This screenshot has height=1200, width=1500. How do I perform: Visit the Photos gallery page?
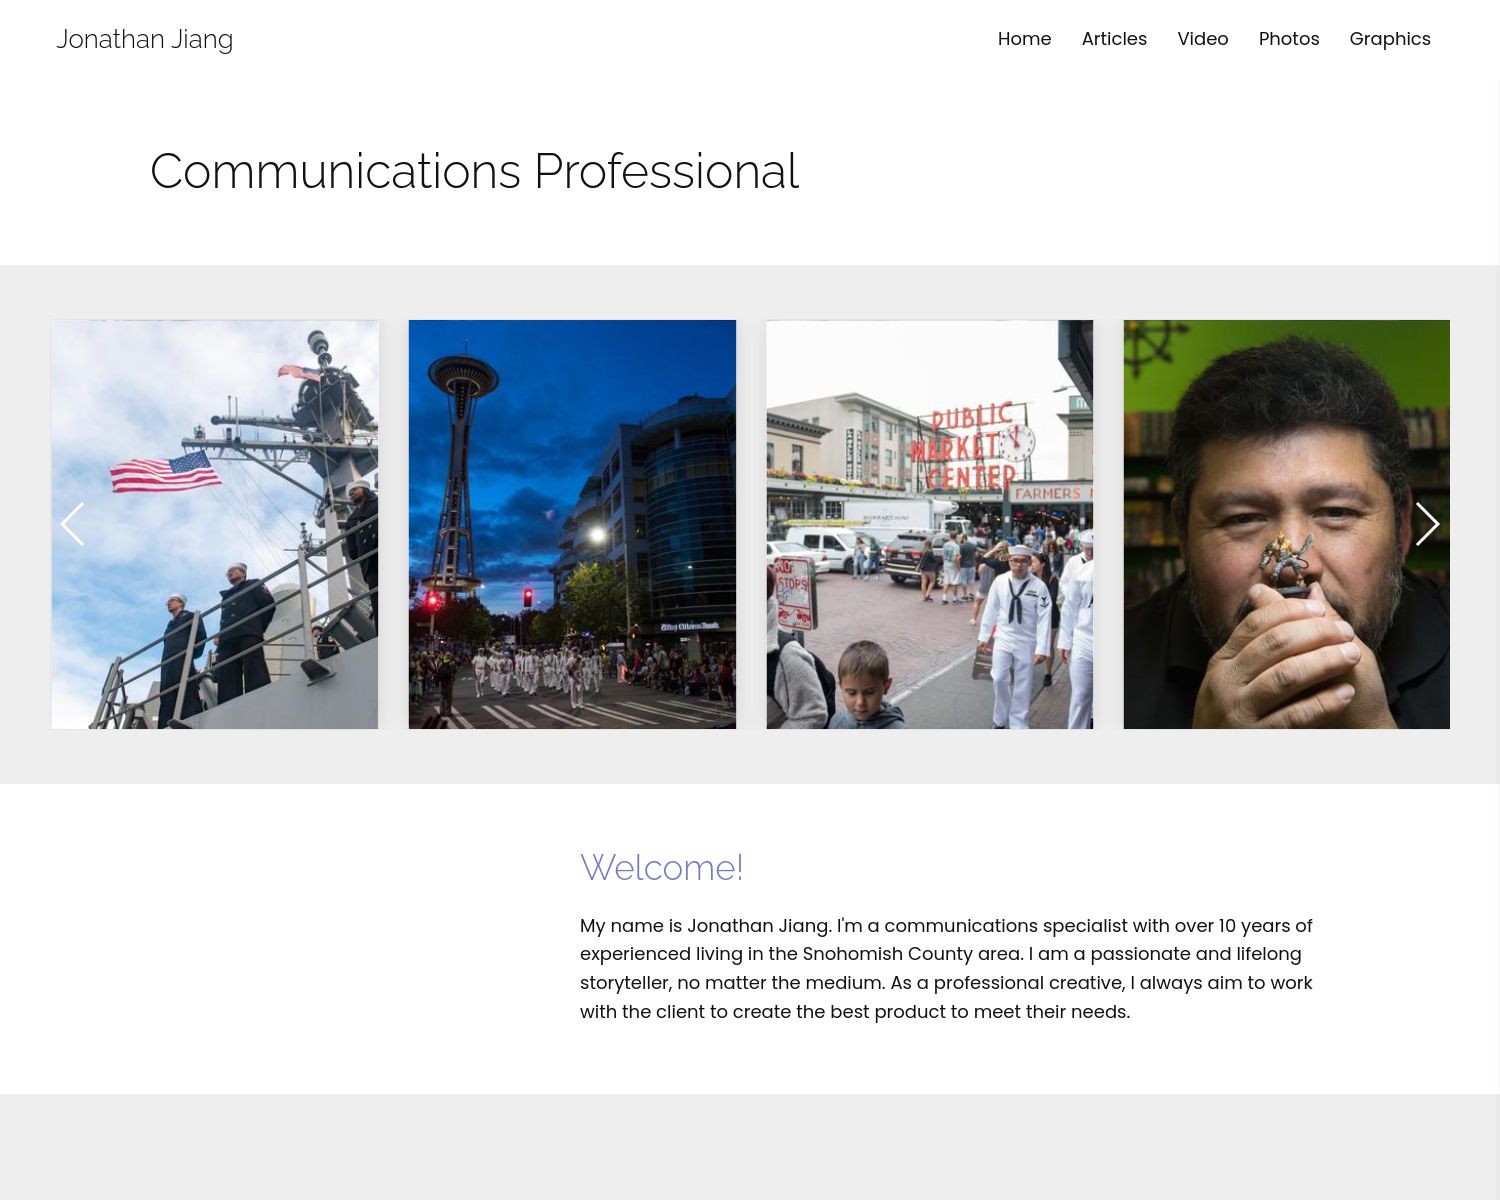pyautogui.click(x=1289, y=38)
